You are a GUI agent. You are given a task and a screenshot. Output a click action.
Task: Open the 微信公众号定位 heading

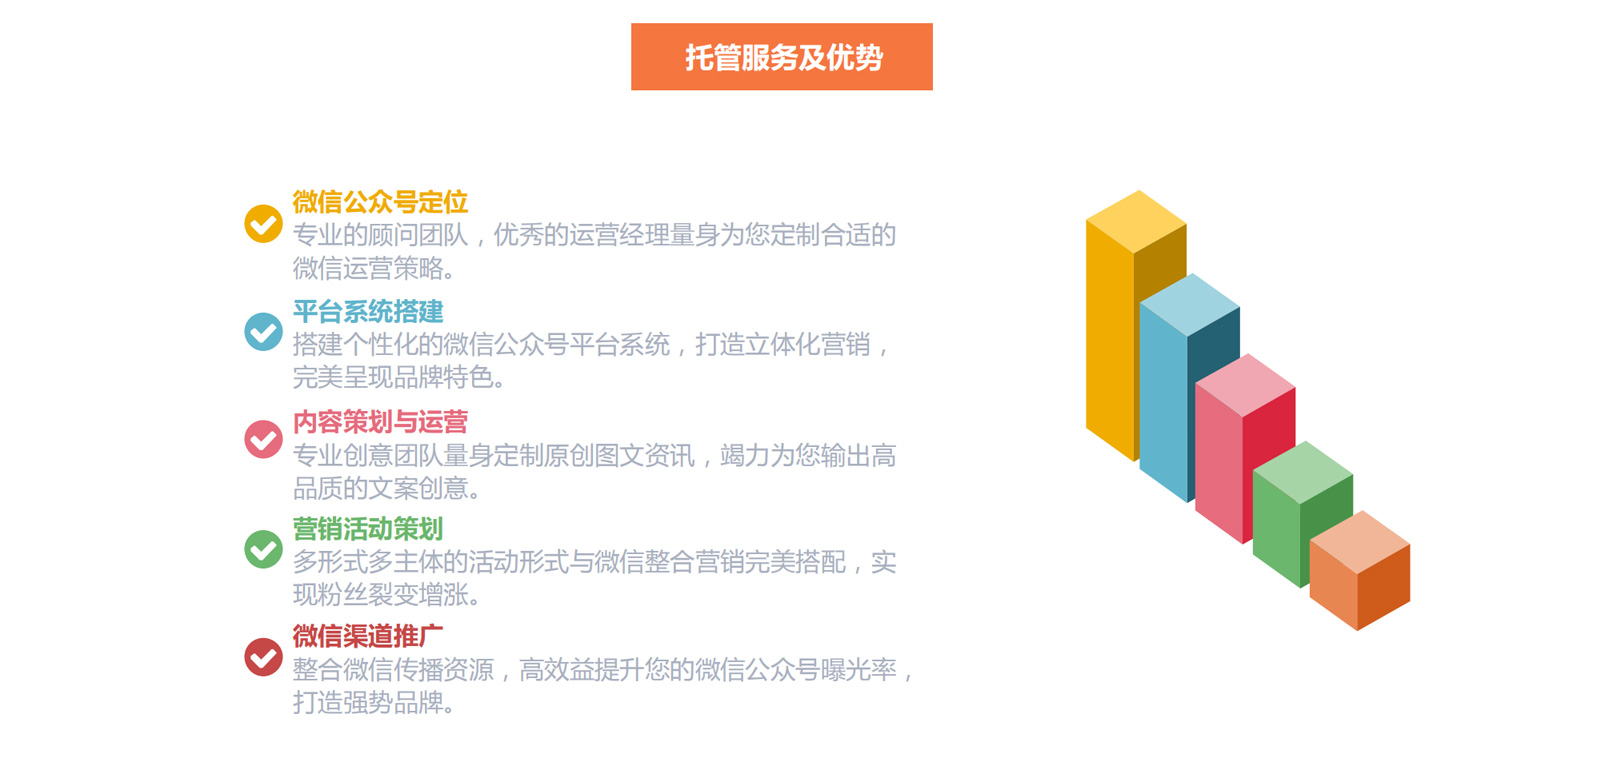380,202
